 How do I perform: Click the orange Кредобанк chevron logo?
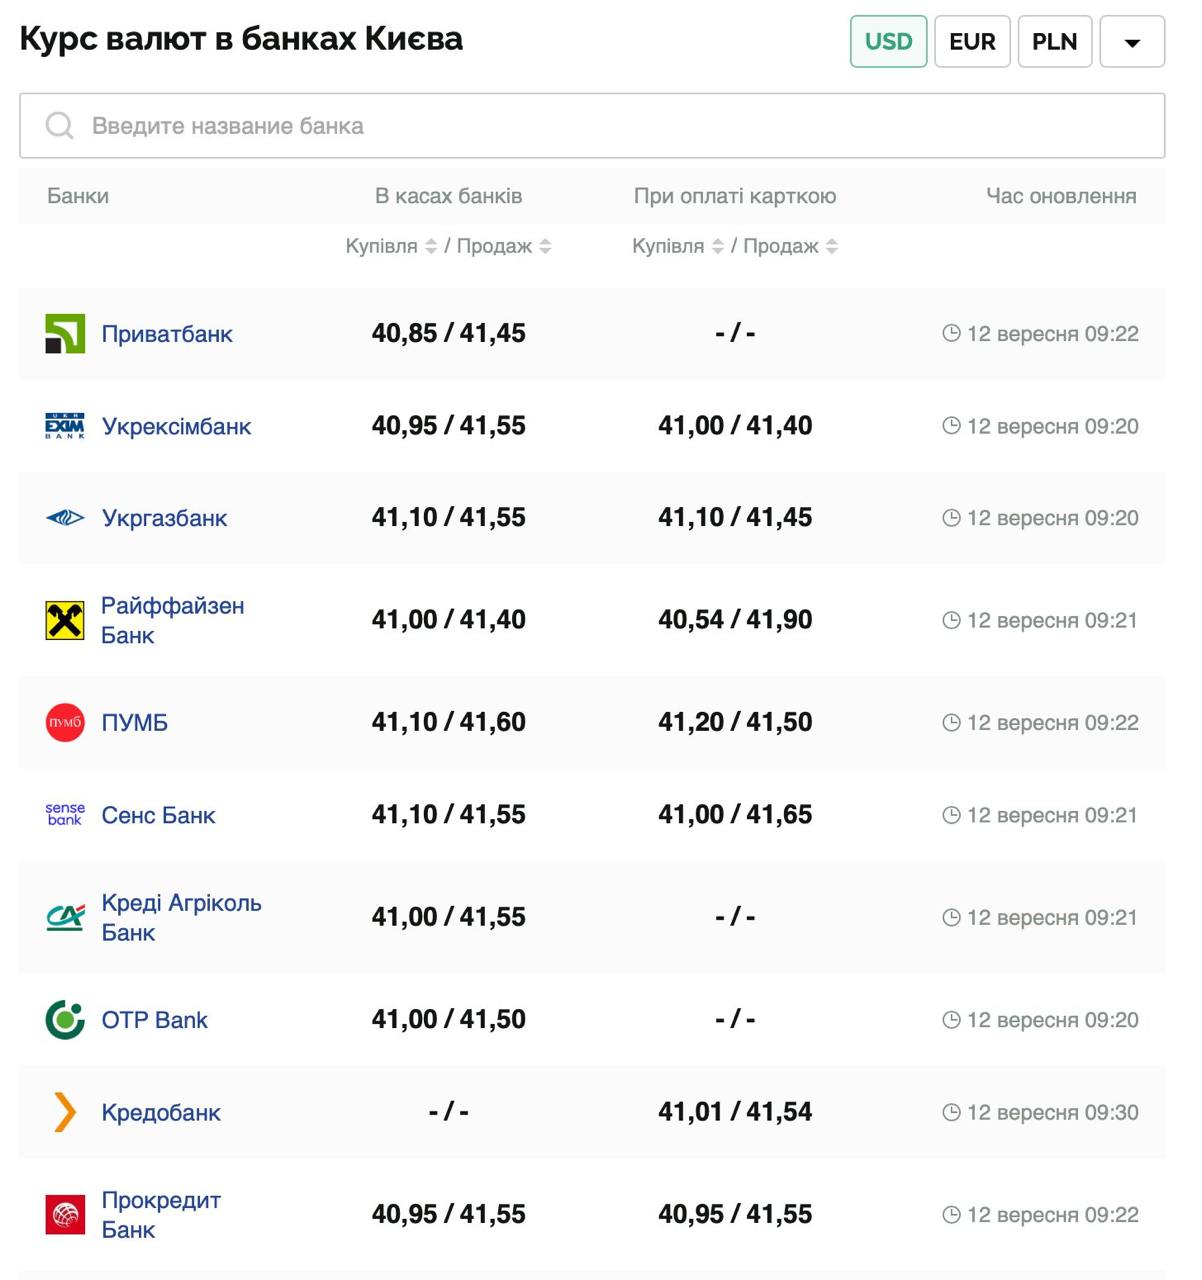65,1112
